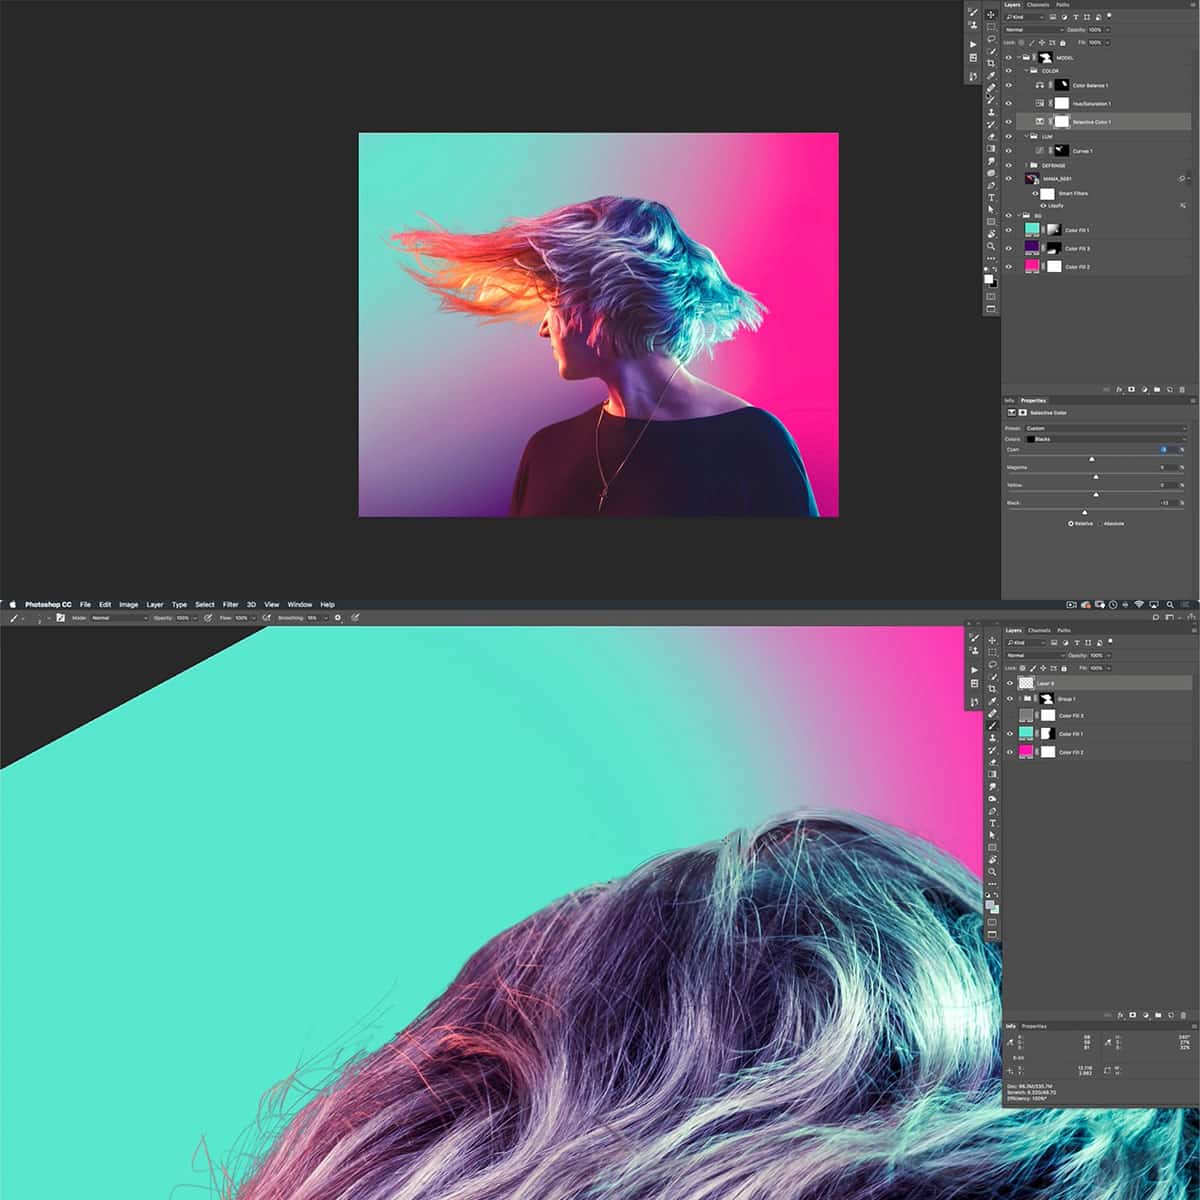The height and width of the screenshot is (1200, 1200).
Task: Click the Curves 1 adjustment layer icon
Action: click(1040, 151)
